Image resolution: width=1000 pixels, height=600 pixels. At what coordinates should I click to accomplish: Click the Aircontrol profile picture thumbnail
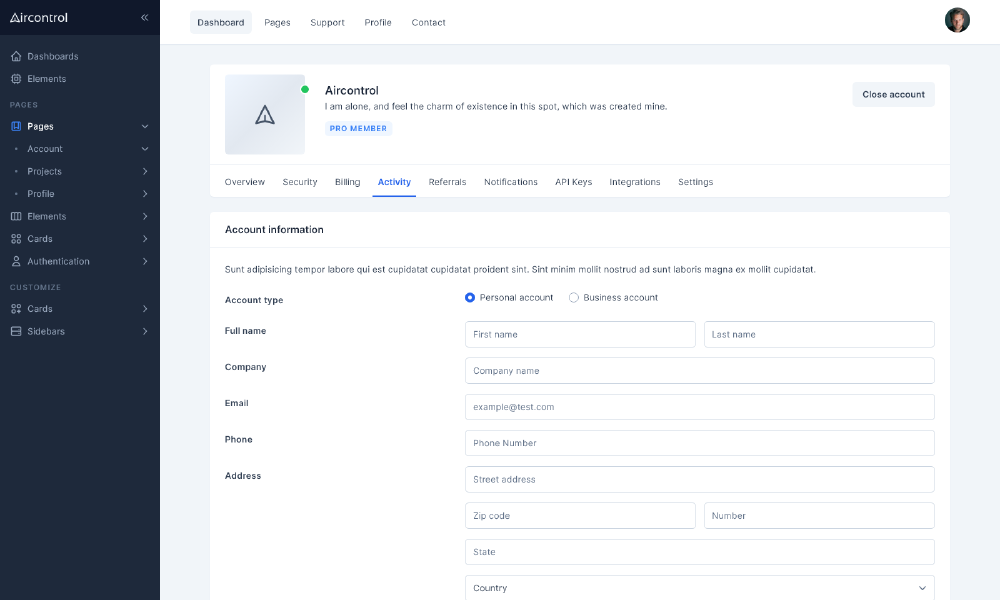(x=265, y=115)
